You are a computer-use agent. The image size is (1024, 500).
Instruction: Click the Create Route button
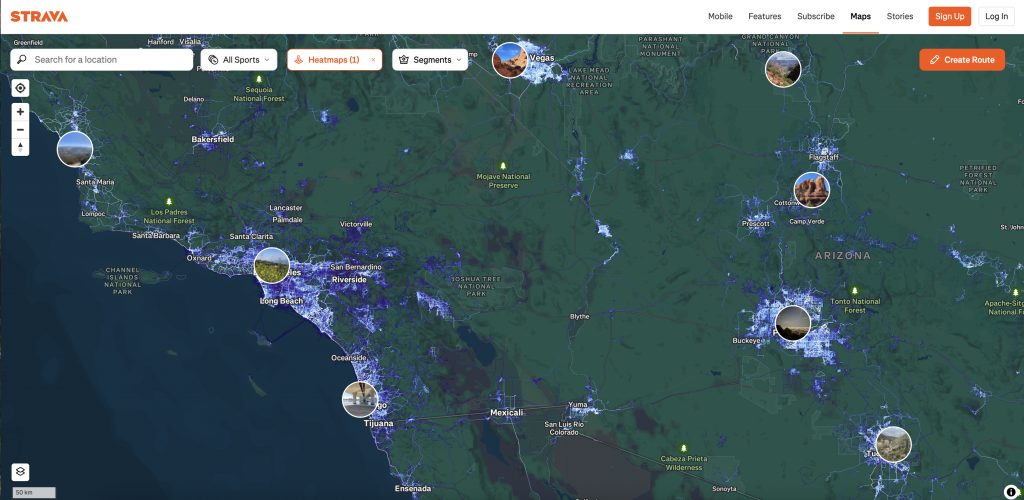(962, 59)
